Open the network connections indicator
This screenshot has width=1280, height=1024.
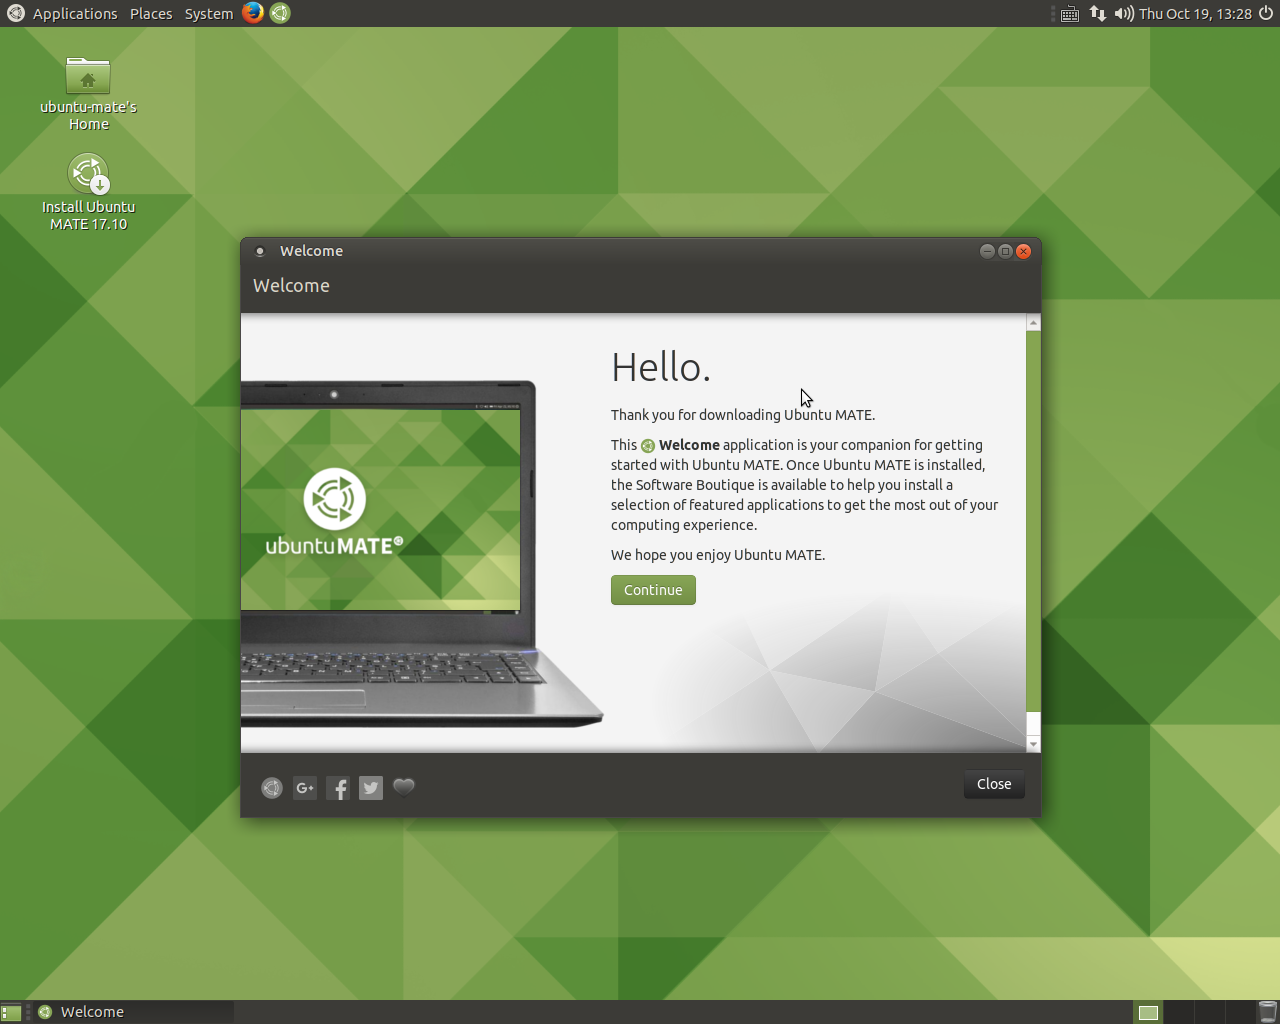click(x=1098, y=14)
